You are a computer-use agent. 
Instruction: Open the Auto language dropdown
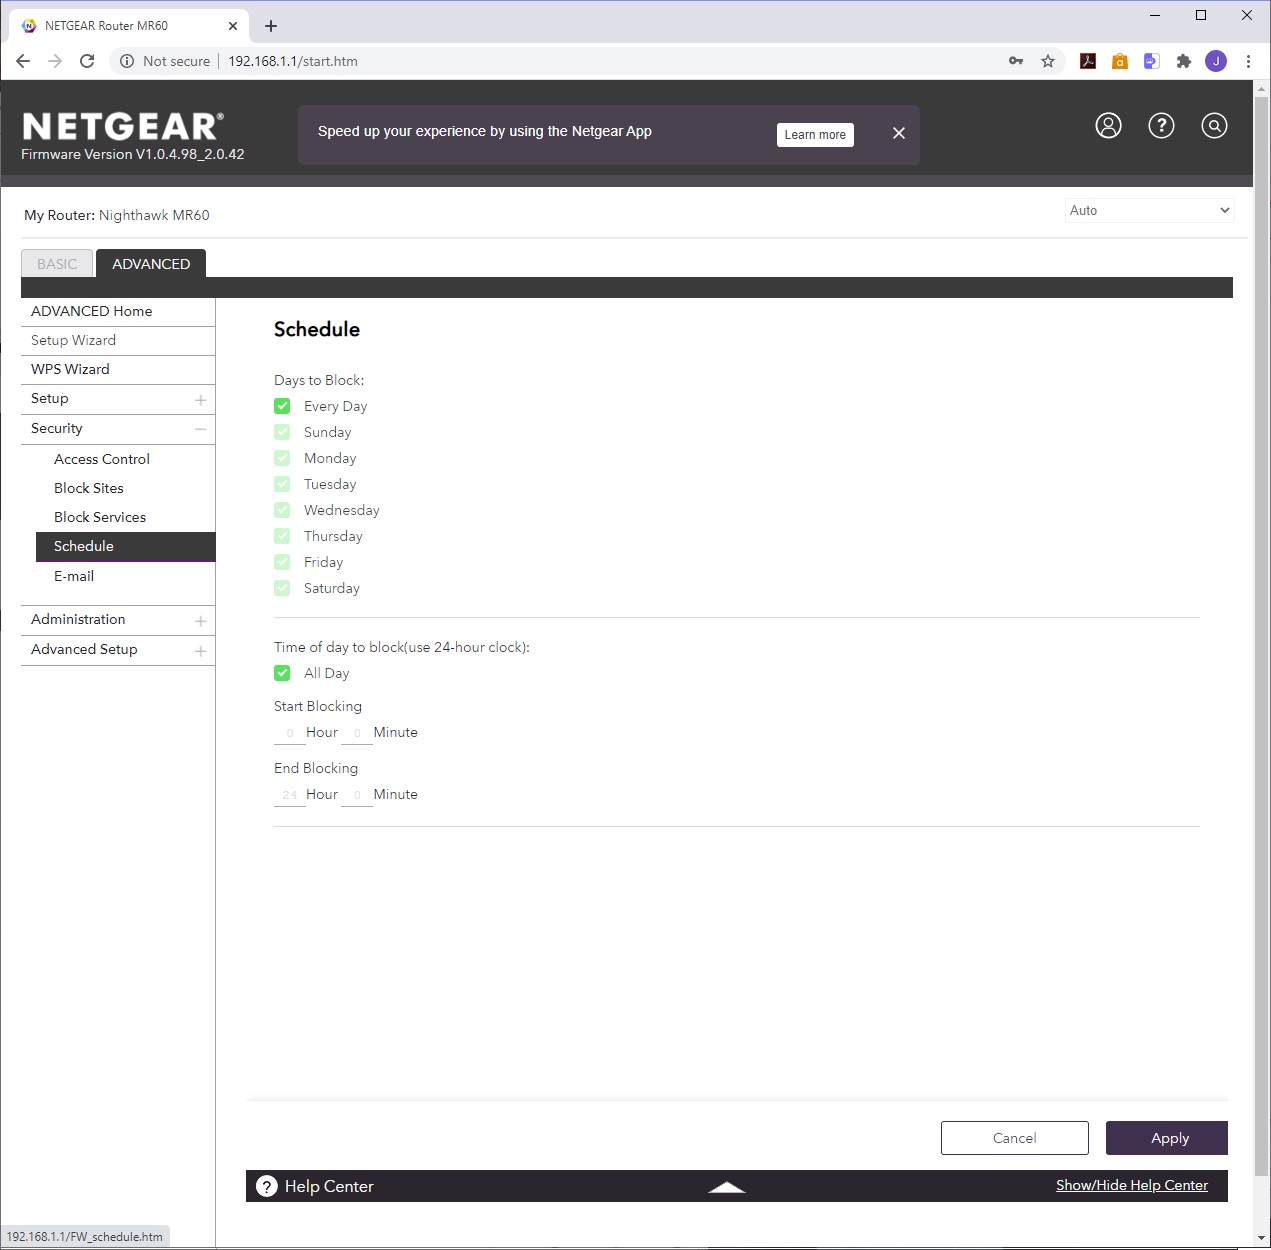pyautogui.click(x=1149, y=210)
